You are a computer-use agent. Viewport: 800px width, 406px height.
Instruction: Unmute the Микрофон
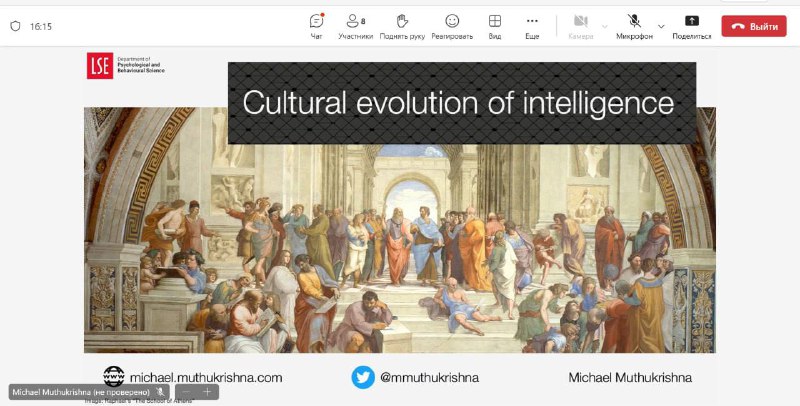point(634,26)
